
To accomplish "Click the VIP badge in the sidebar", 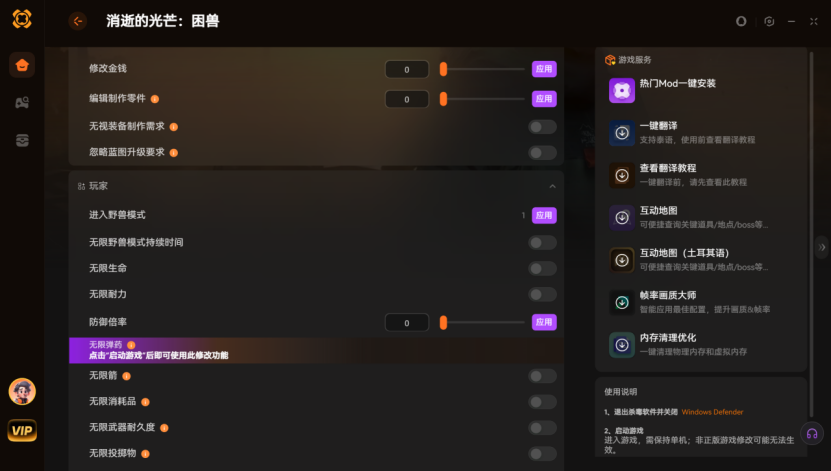I will click(22, 430).
